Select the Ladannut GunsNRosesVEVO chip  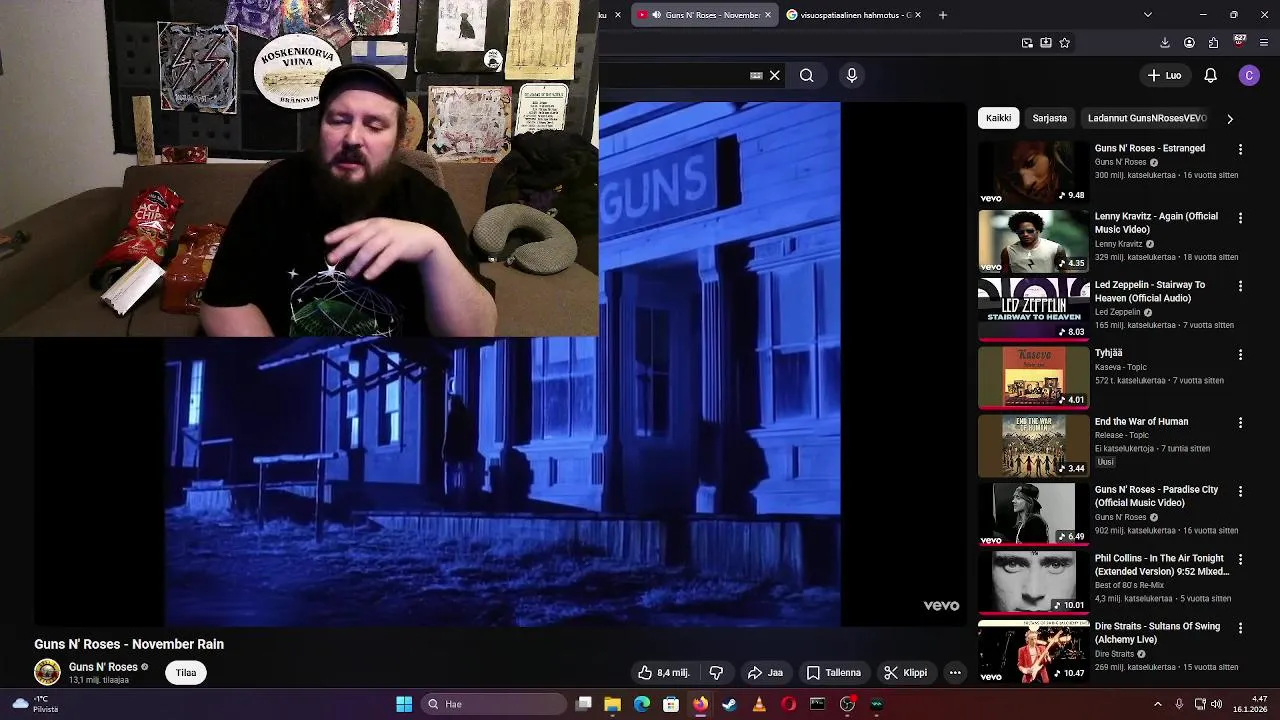pos(1147,118)
